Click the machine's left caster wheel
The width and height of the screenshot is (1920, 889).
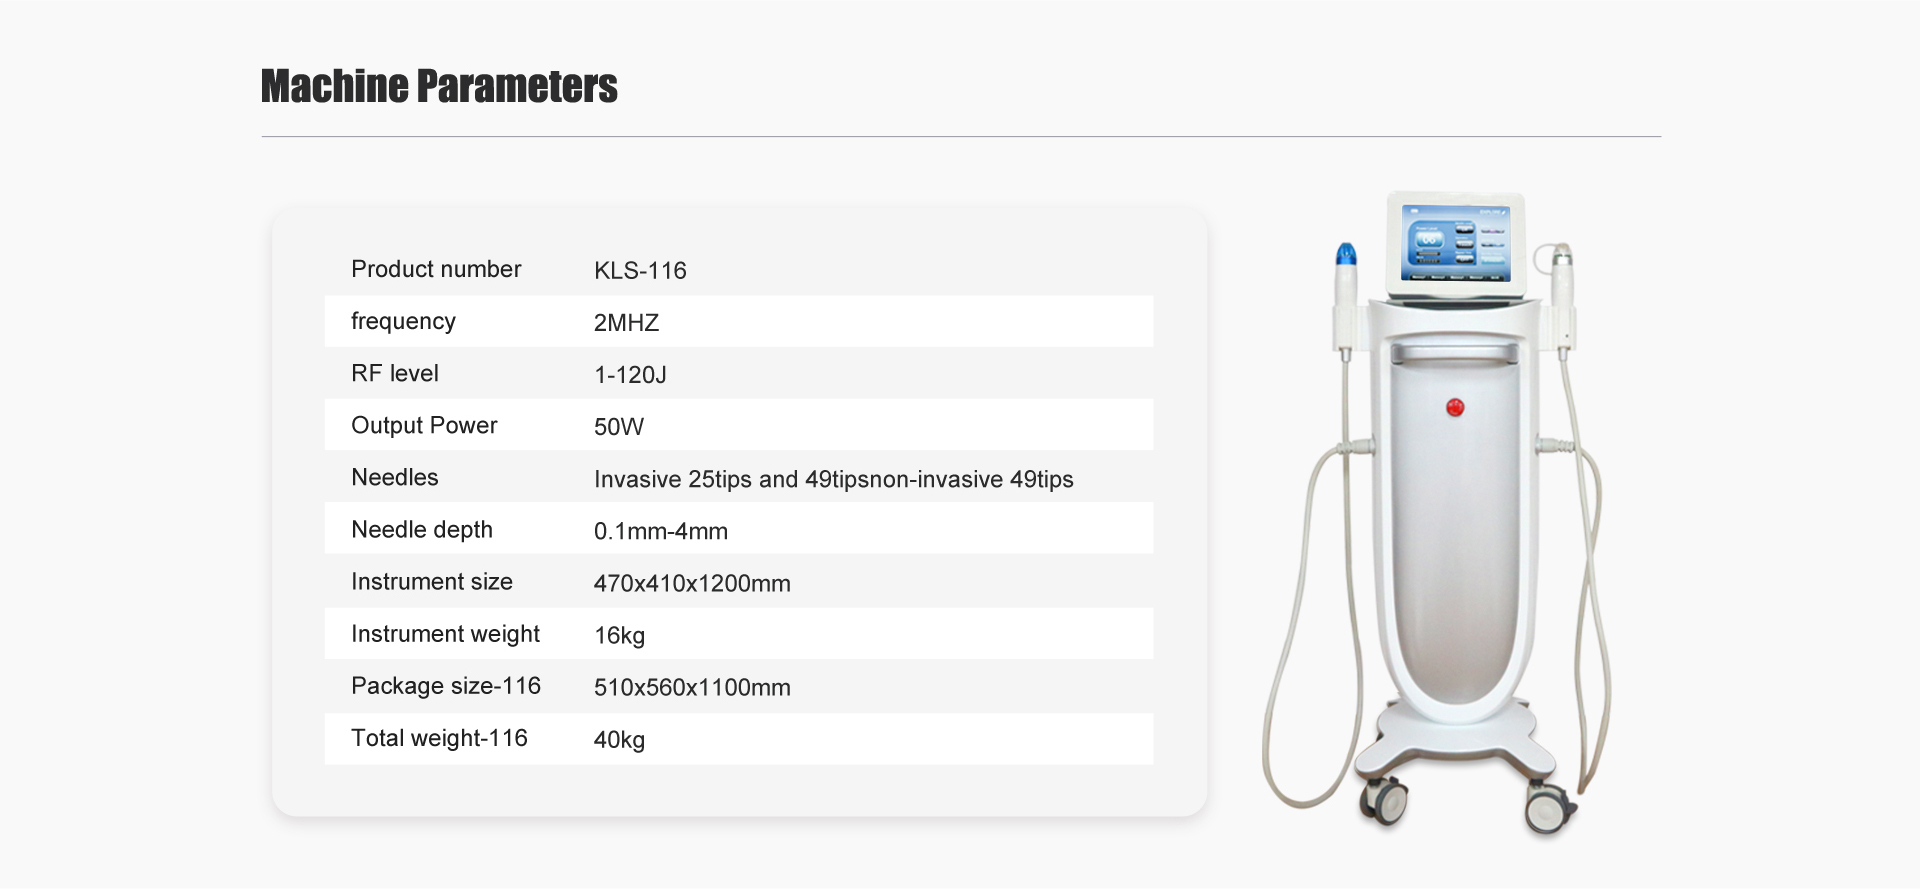coord(1384,801)
